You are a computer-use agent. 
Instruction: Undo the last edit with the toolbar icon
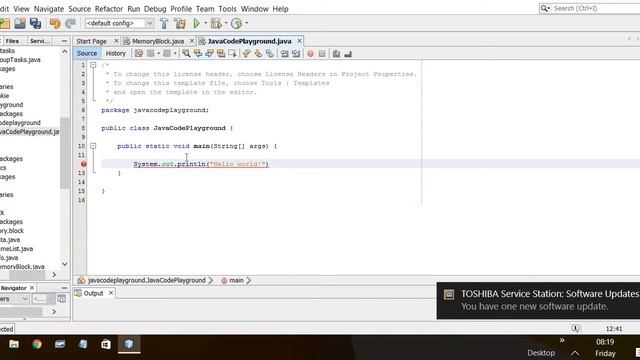point(55,23)
